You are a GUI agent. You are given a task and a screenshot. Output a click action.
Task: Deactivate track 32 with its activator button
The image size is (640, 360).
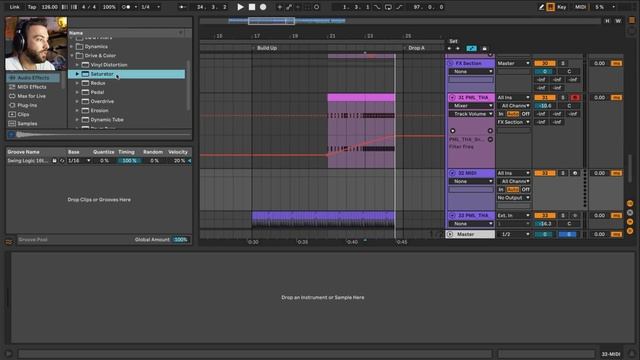[544, 173]
